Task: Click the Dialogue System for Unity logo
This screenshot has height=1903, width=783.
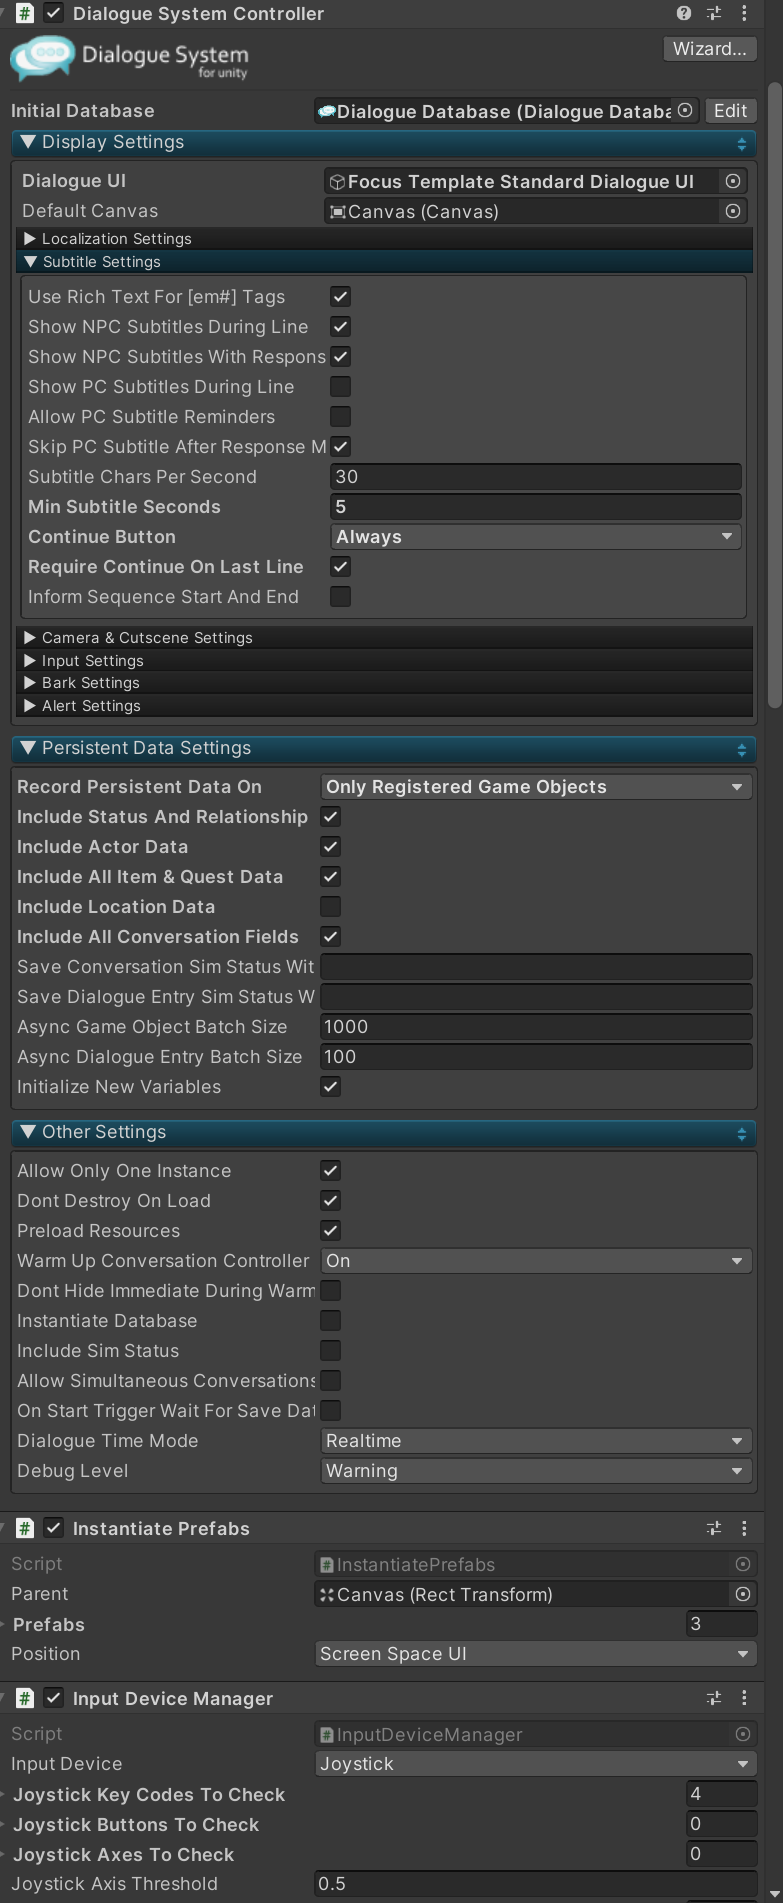Action: pos(129,59)
